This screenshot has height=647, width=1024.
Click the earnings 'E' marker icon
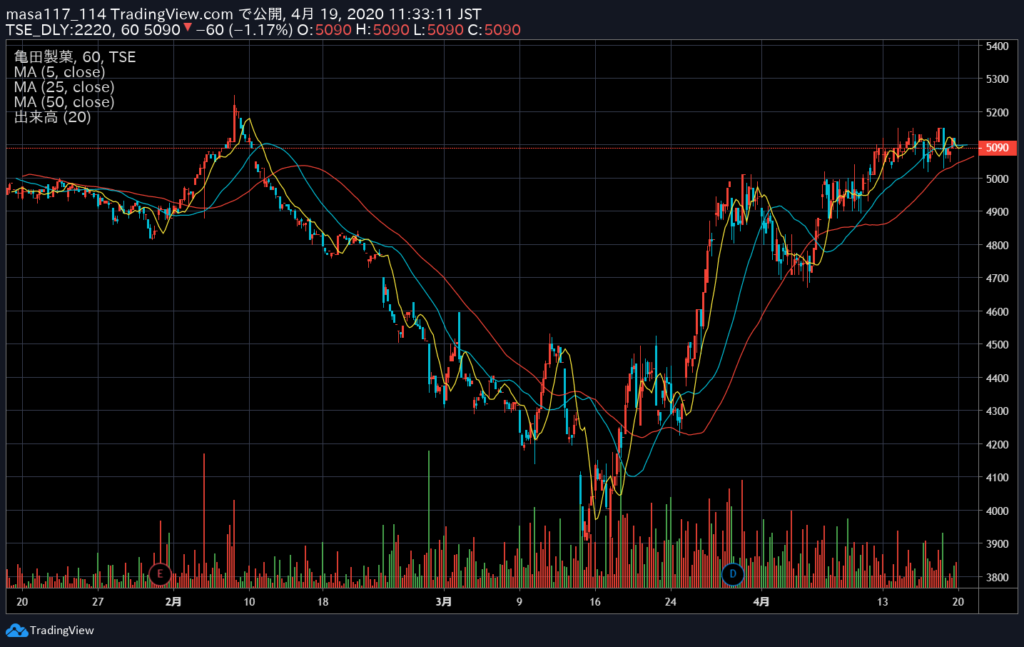pos(160,574)
